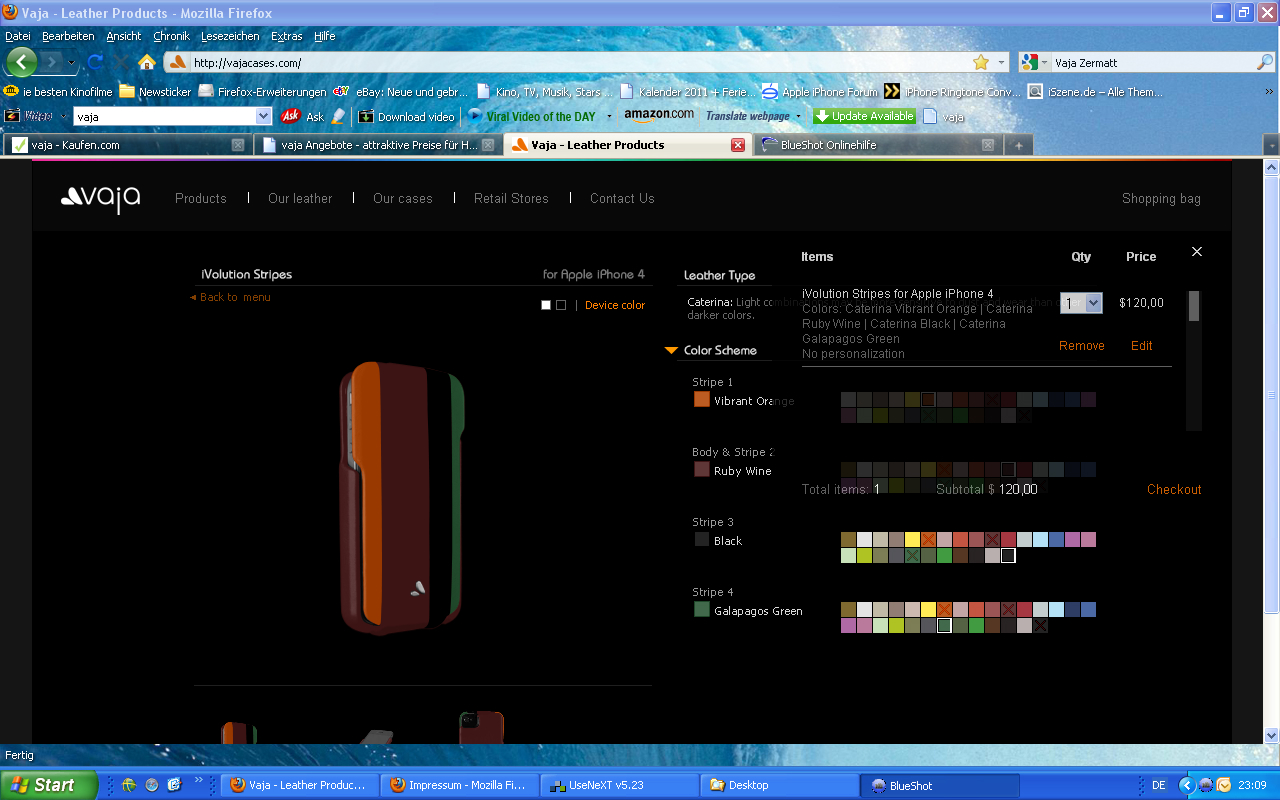Select the white device color box

(x=546, y=305)
